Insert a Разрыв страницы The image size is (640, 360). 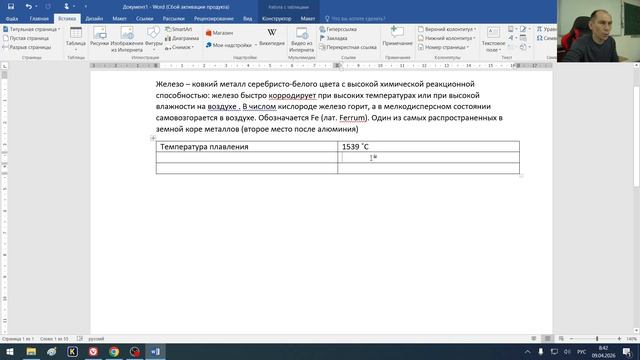[x=27, y=47]
